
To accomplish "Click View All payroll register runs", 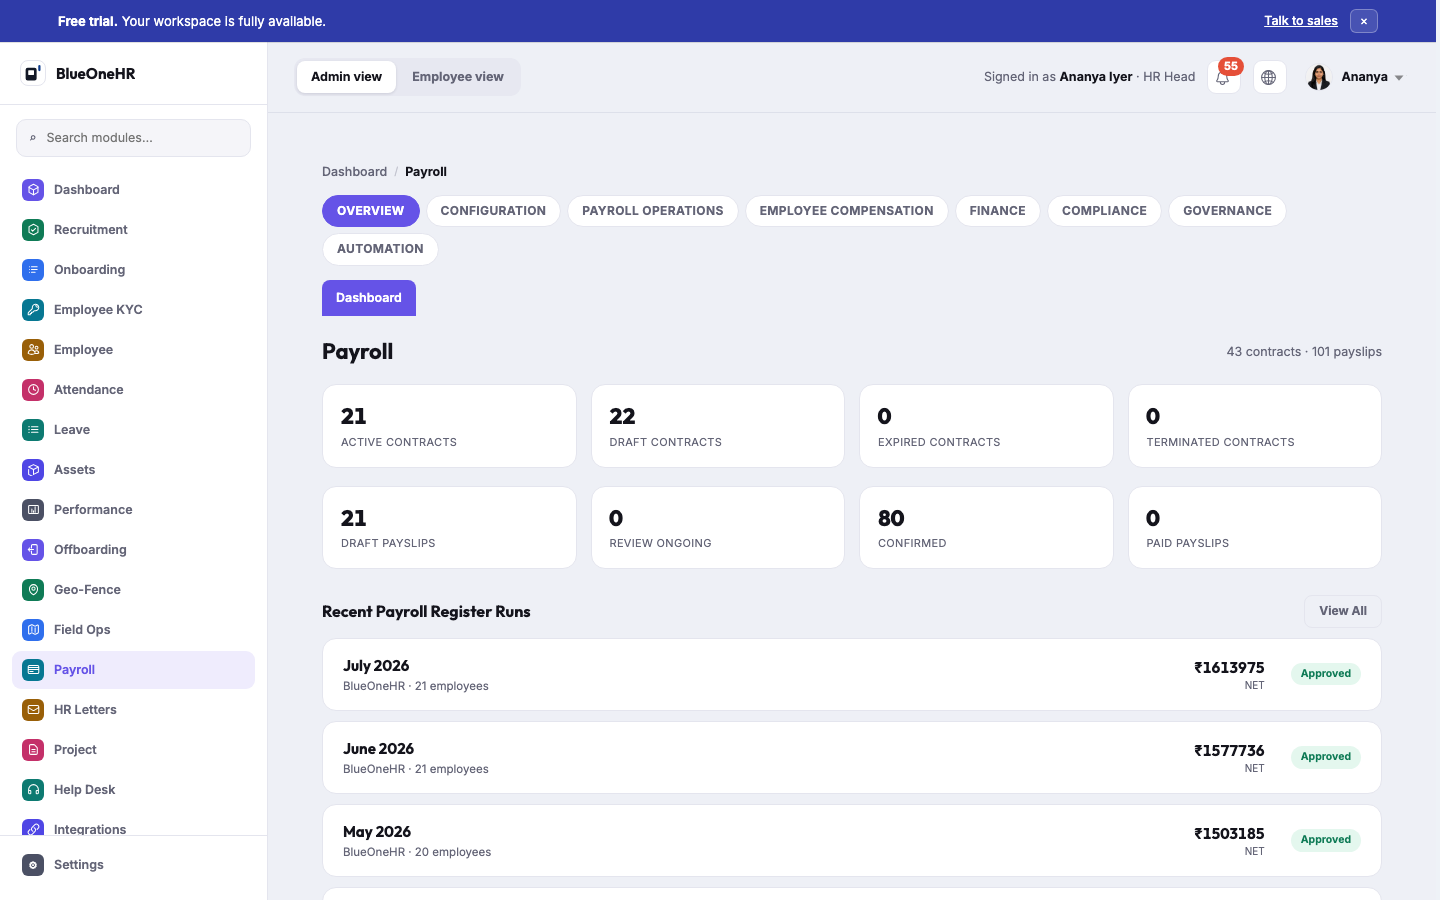I will click(1343, 611).
